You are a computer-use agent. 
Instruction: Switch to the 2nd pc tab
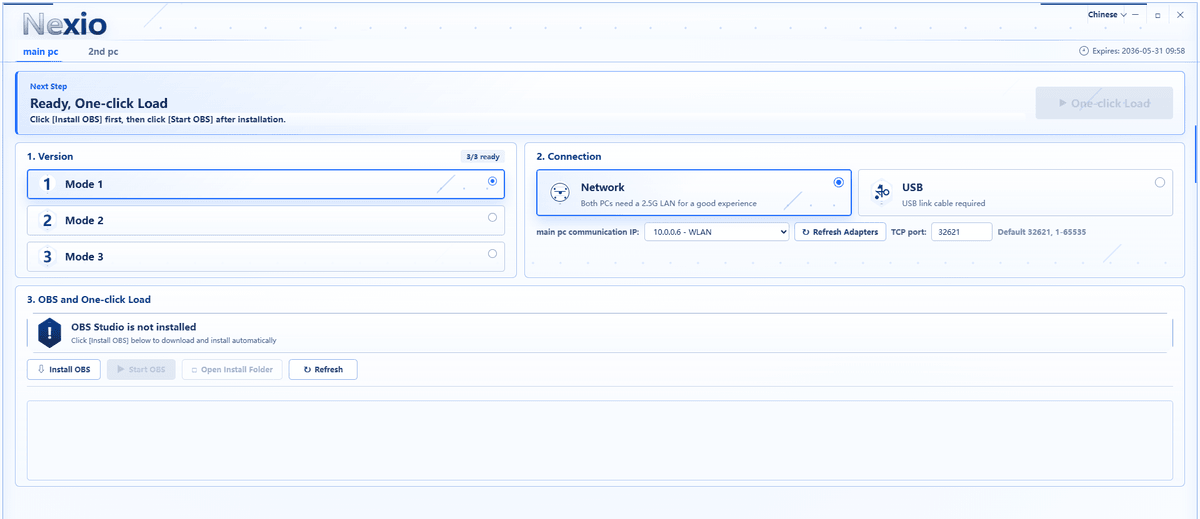click(x=103, y=51)
